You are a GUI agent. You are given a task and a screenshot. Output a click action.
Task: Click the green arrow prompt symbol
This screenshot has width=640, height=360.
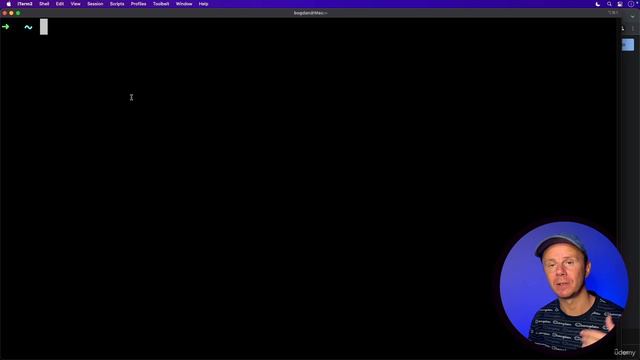(x=6, y=27)
